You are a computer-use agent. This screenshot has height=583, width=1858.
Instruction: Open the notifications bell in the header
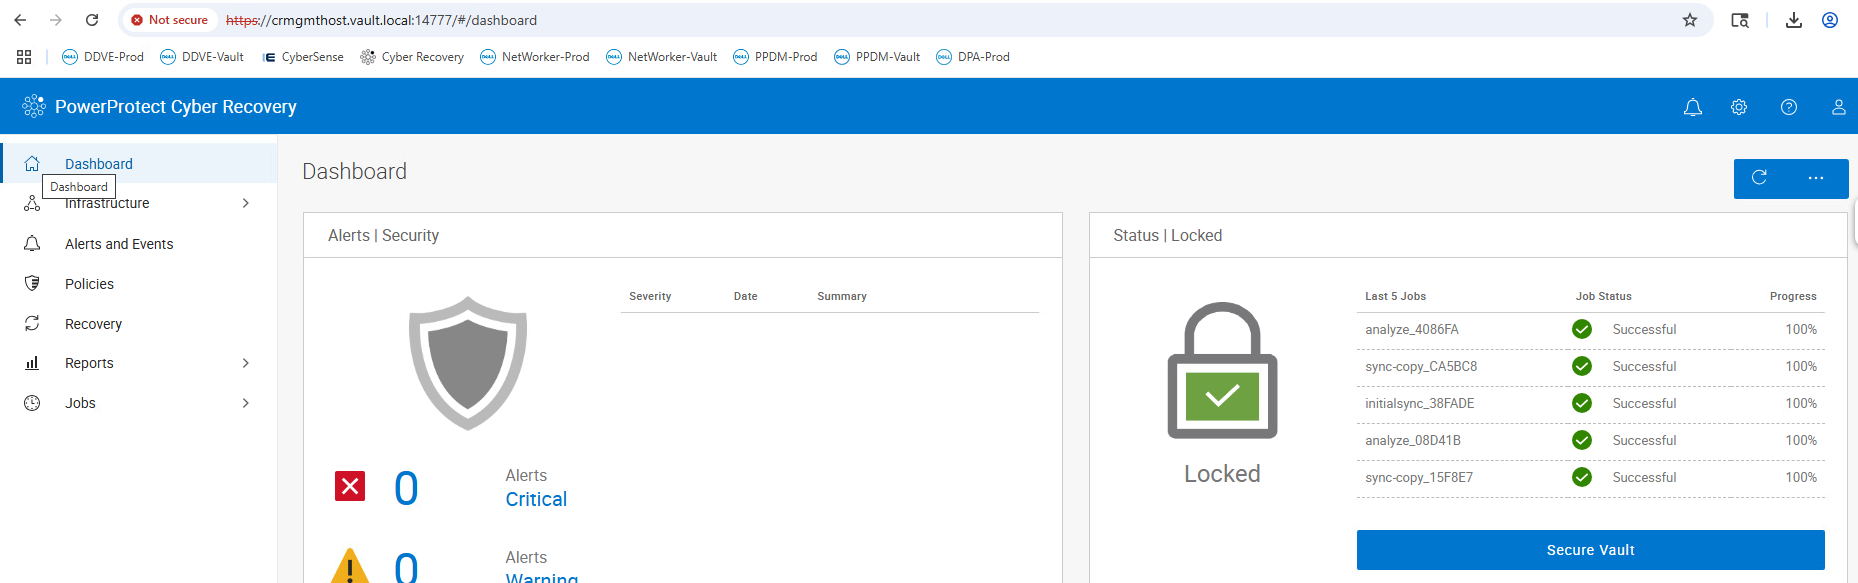coord(1693,107)
